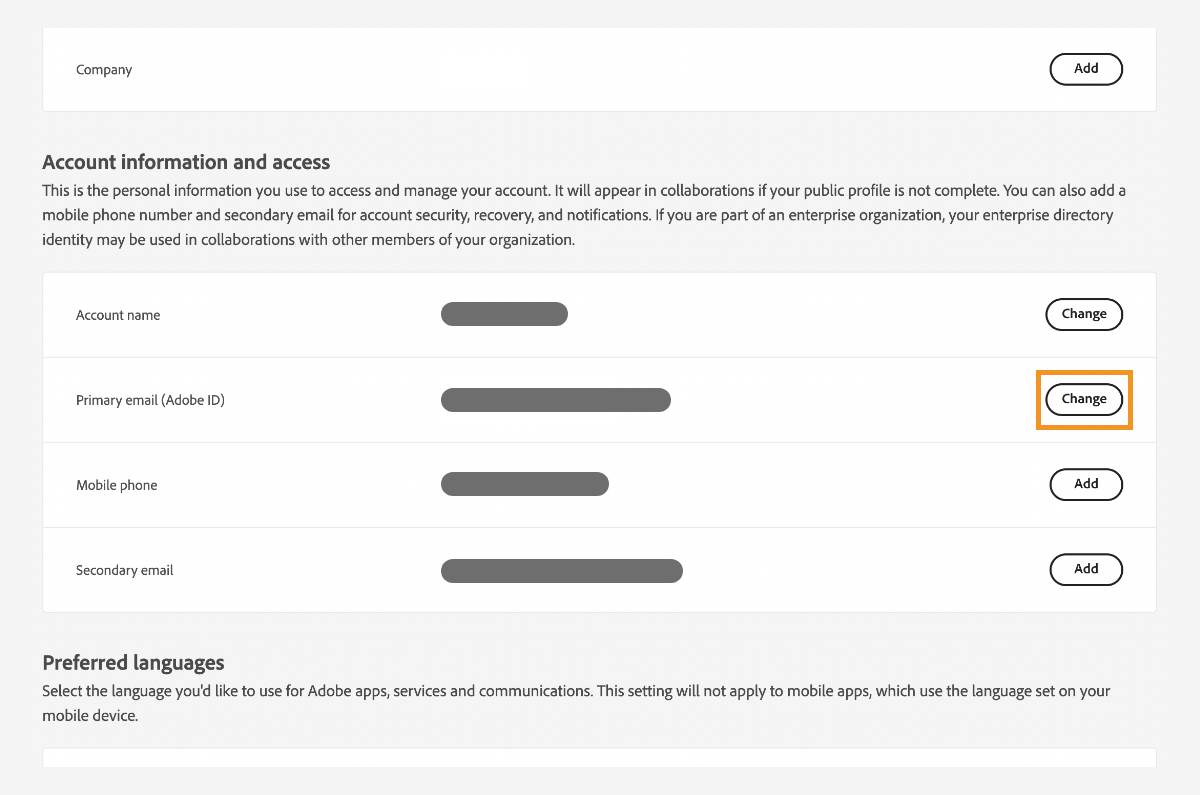Click the Add button next to Company
1200x795 pixels.
1086,69
